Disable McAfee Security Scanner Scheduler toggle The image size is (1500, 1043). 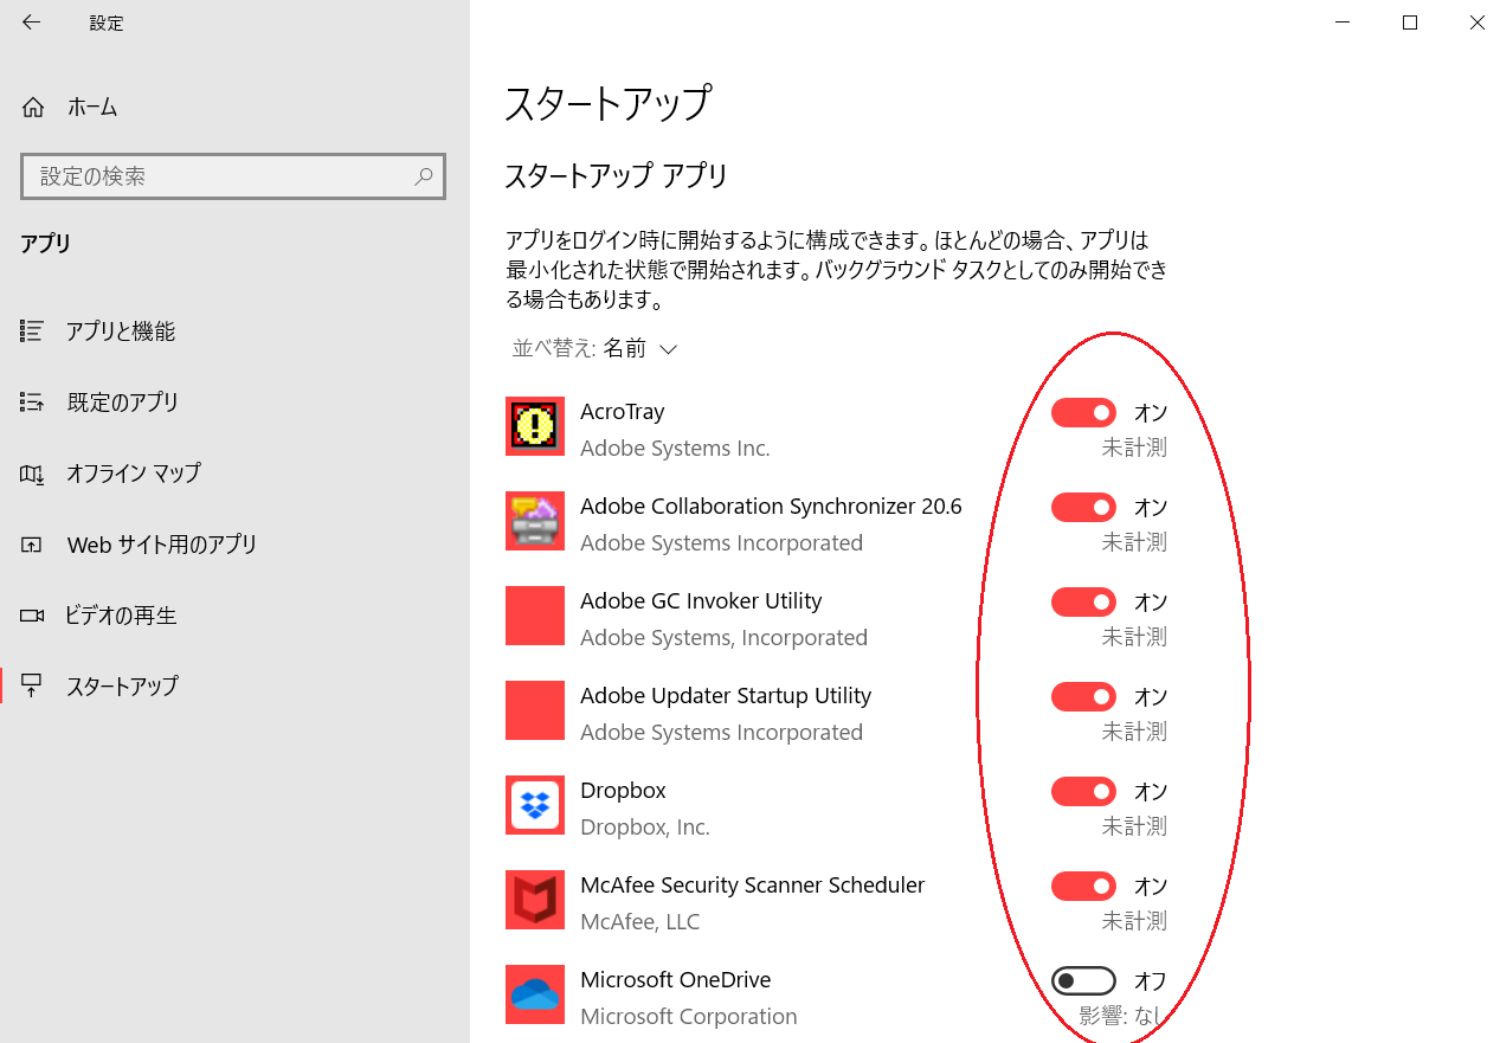pyautogui.click(x=1083, y=886)
